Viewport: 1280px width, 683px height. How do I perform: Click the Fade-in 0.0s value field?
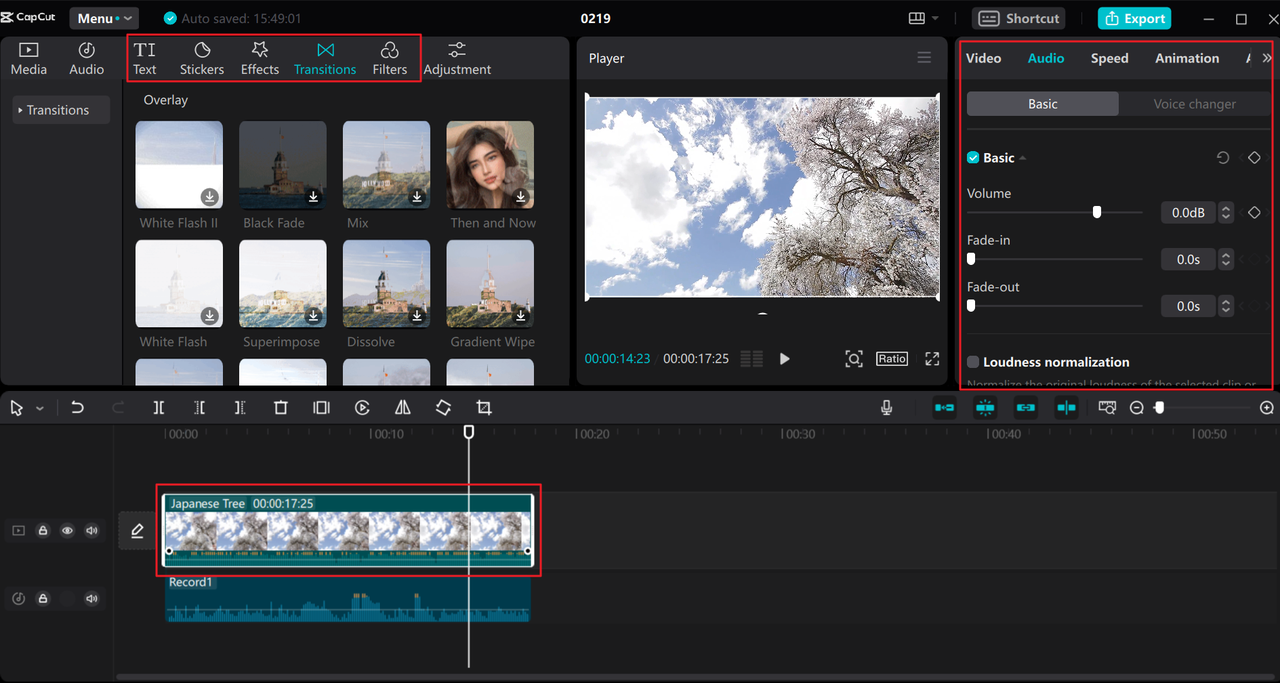pyautogui.click(x=1187, y=259)
